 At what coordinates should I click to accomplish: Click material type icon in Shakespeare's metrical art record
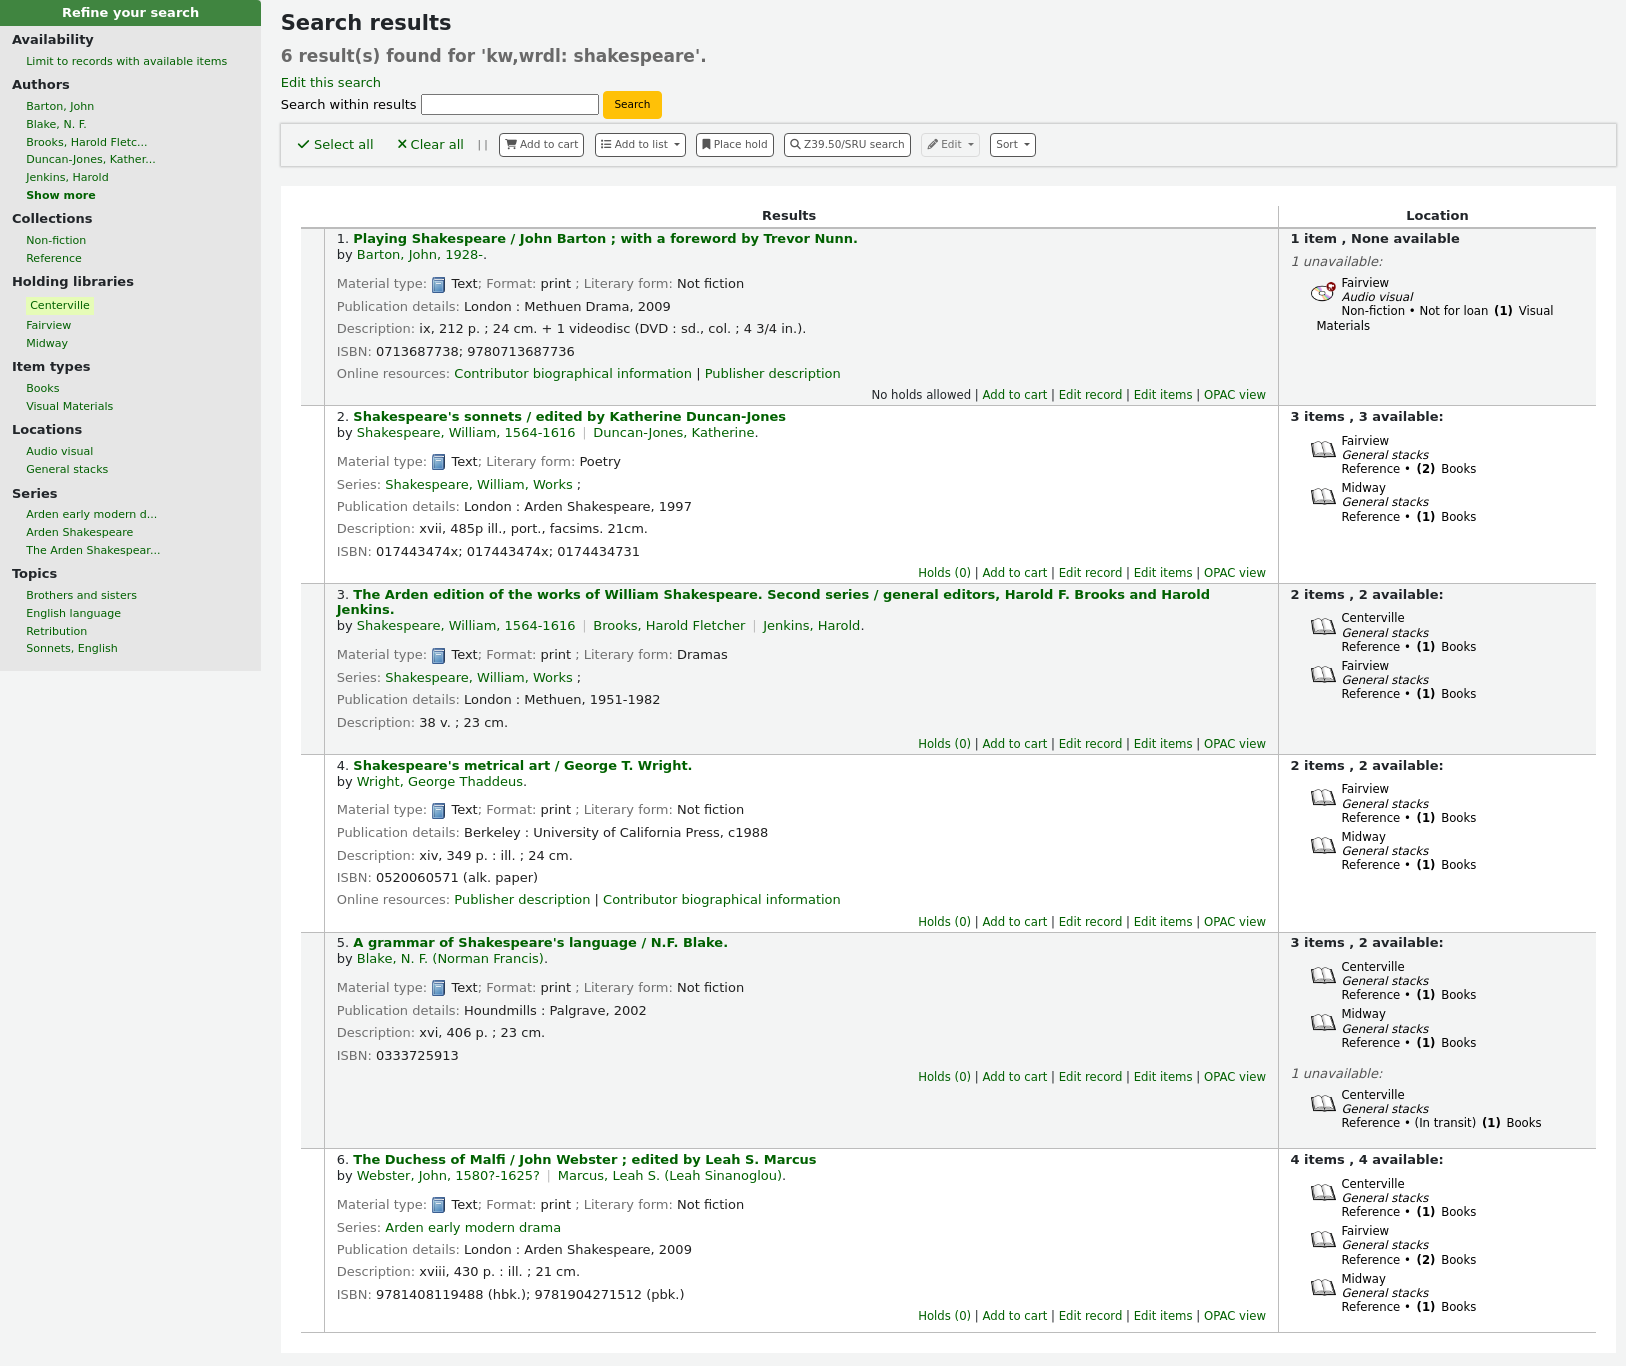click(x=438, y=811)
